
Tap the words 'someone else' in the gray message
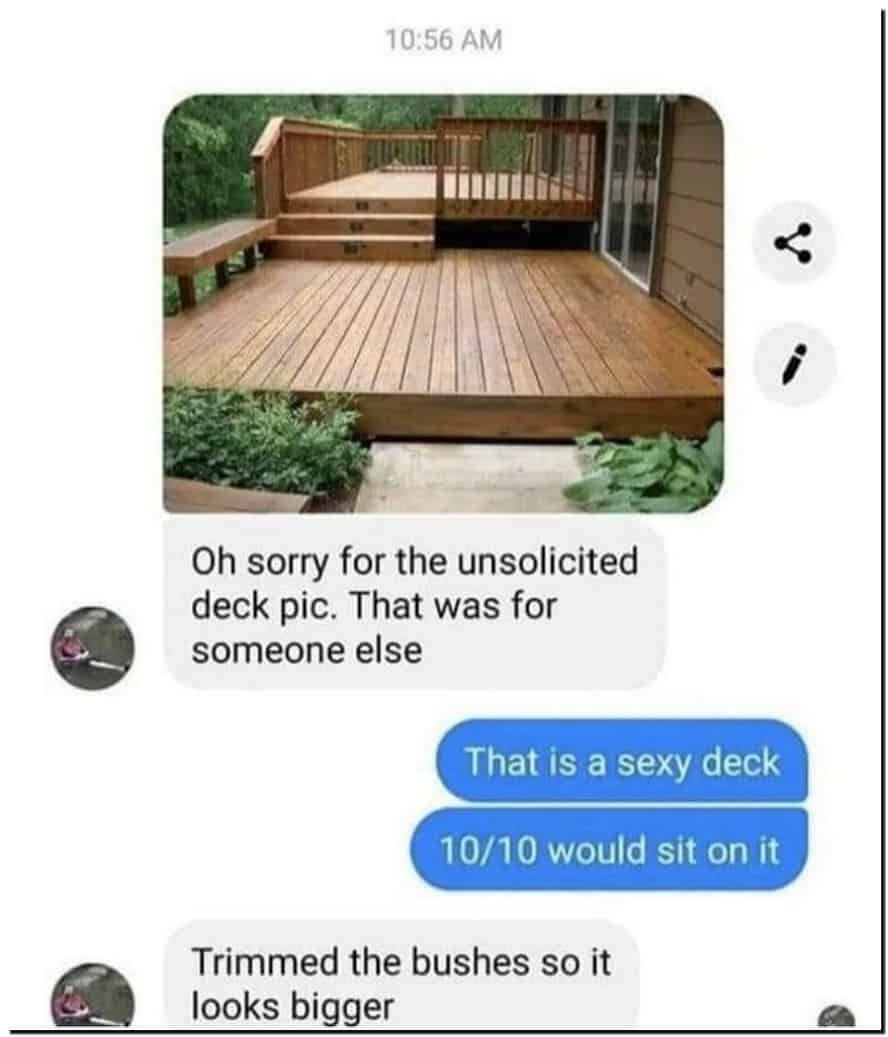[x=307, y=650]
